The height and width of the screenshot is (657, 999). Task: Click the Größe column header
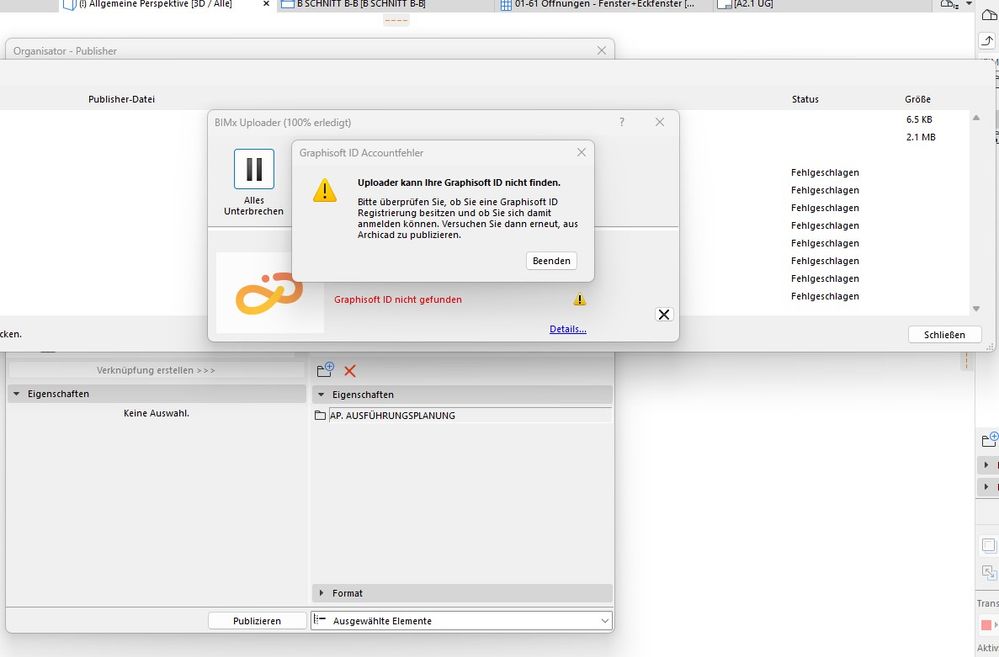917,99
